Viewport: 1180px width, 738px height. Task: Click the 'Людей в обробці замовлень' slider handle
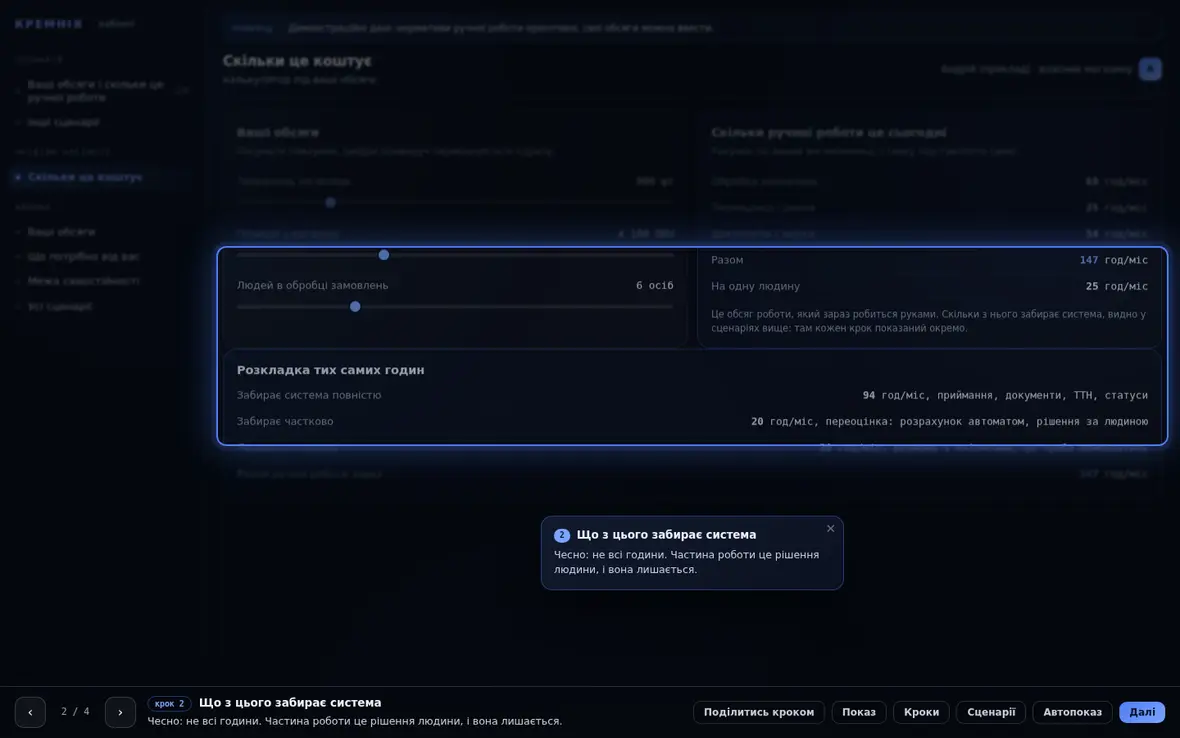tap(355, 307)
